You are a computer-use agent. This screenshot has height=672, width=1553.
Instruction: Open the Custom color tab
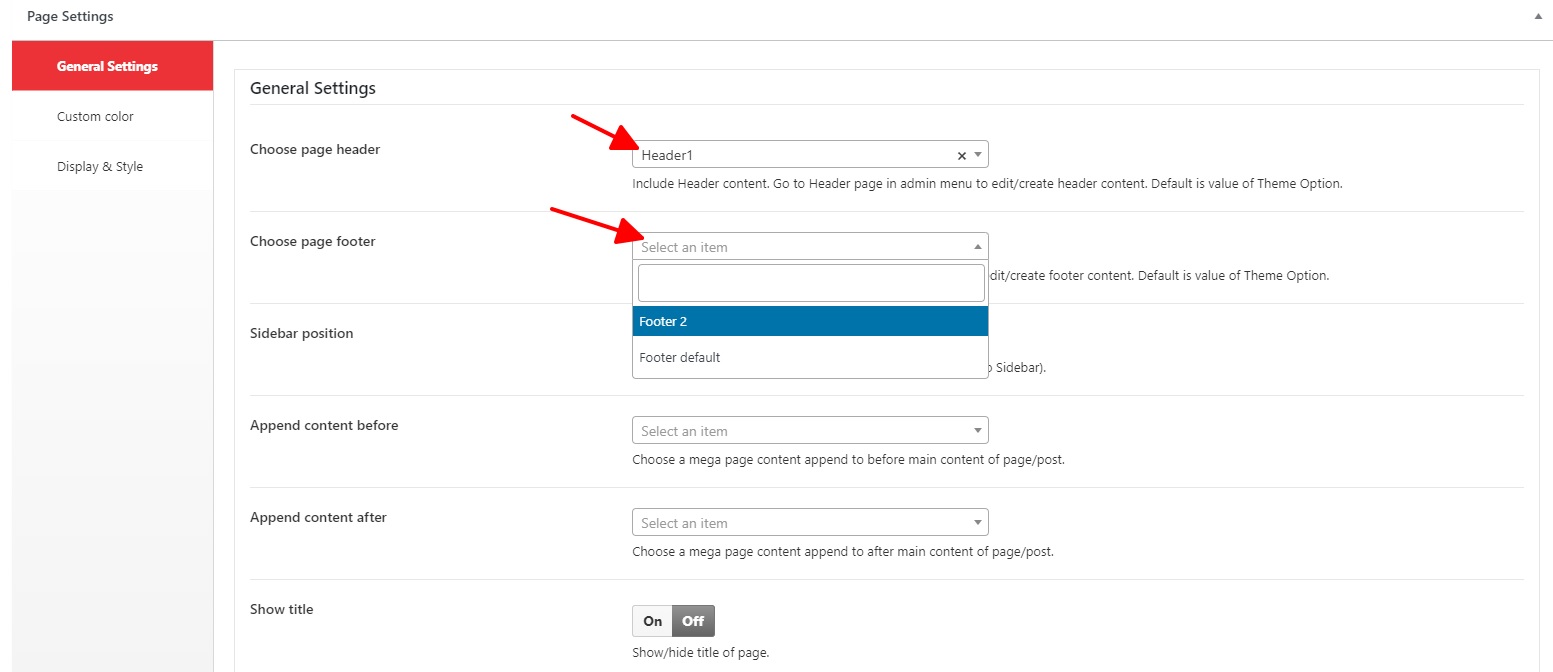click(95, 116)
